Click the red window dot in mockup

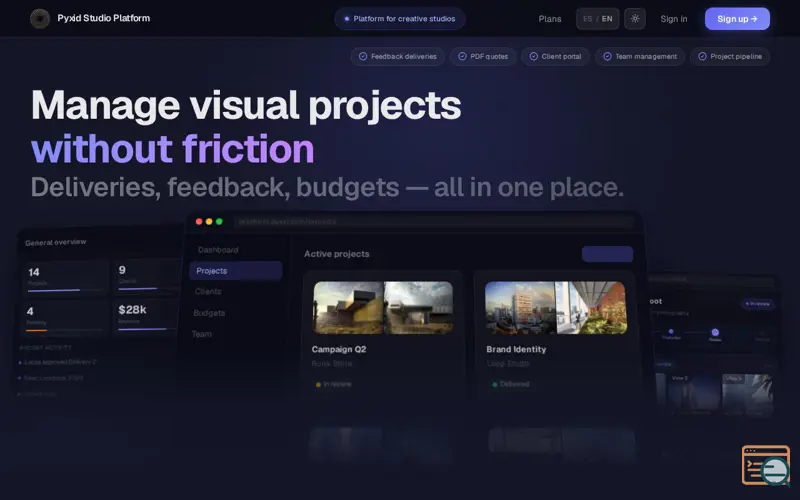tap(199, 221)
